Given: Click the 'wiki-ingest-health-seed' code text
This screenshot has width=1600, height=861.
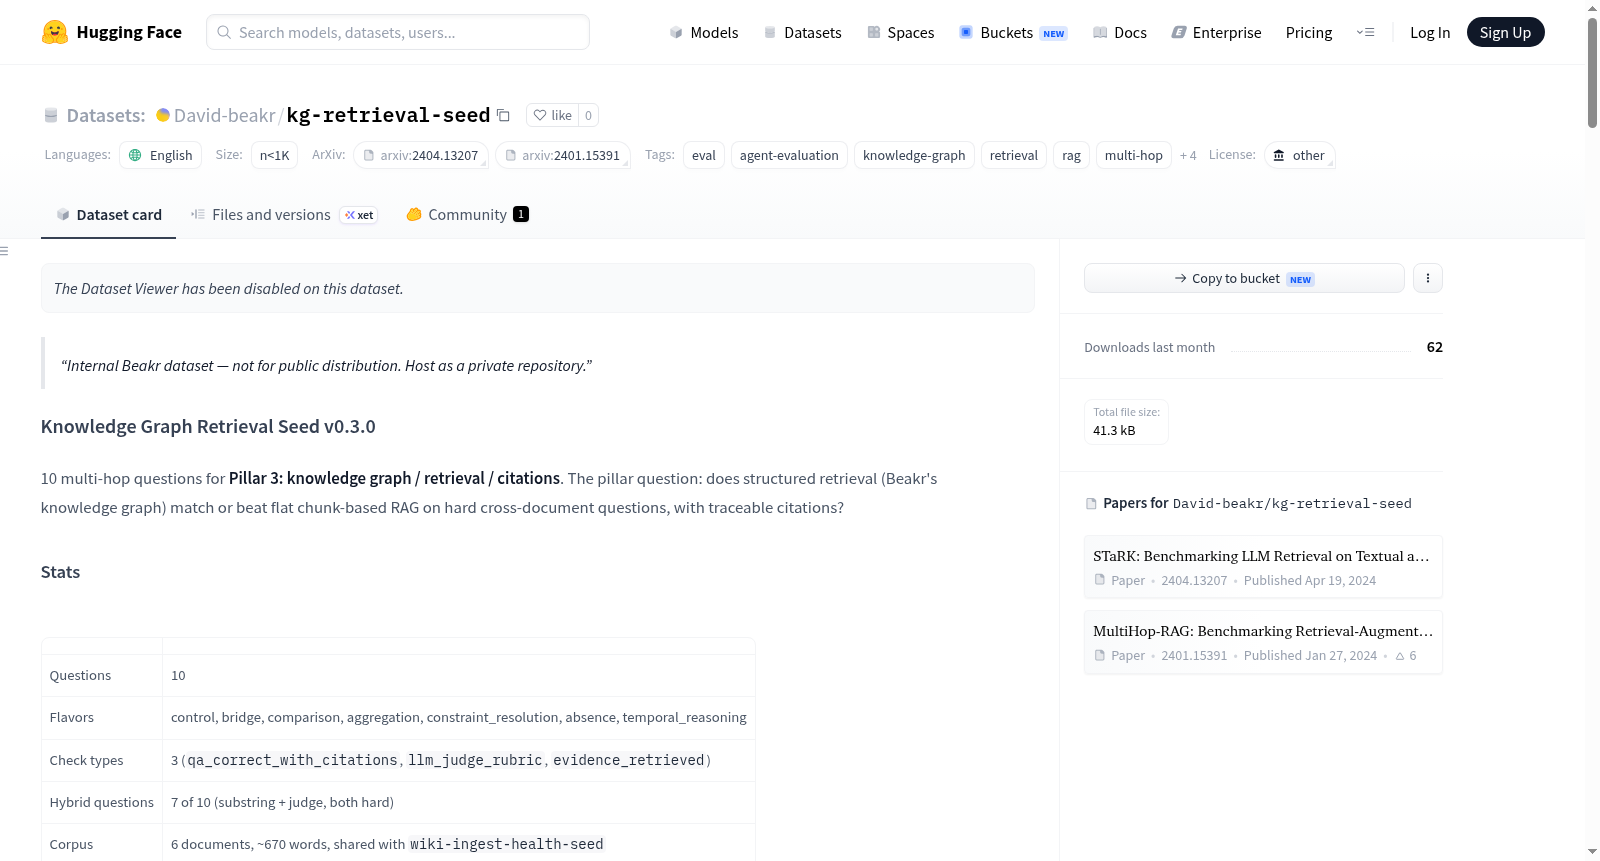Looking at the screenshot, I should pyautogui.click(x=507, y=844).
